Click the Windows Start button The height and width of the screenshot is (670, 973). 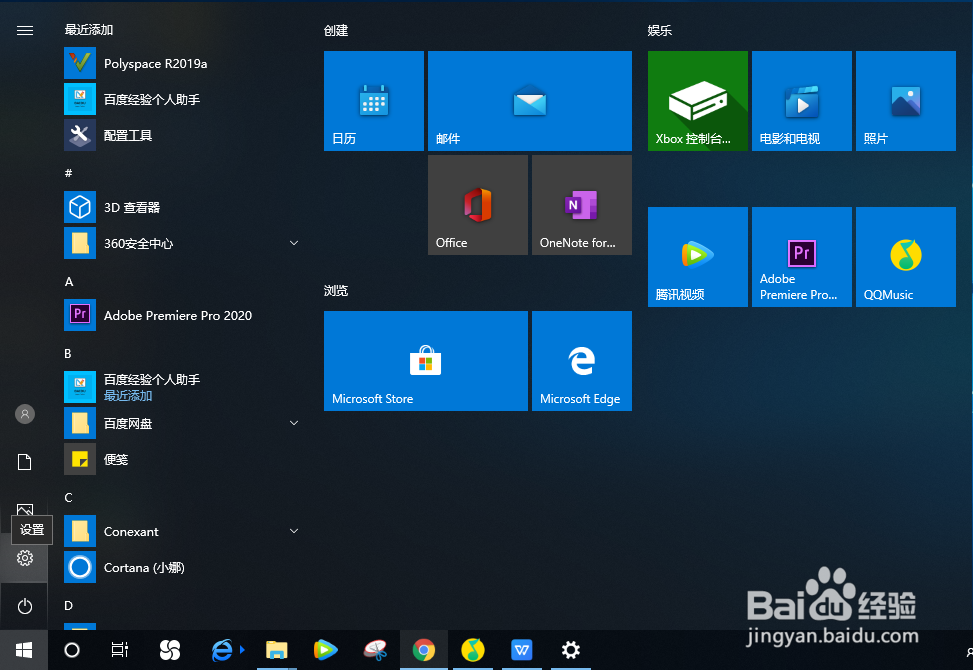(x=24, y=650)
